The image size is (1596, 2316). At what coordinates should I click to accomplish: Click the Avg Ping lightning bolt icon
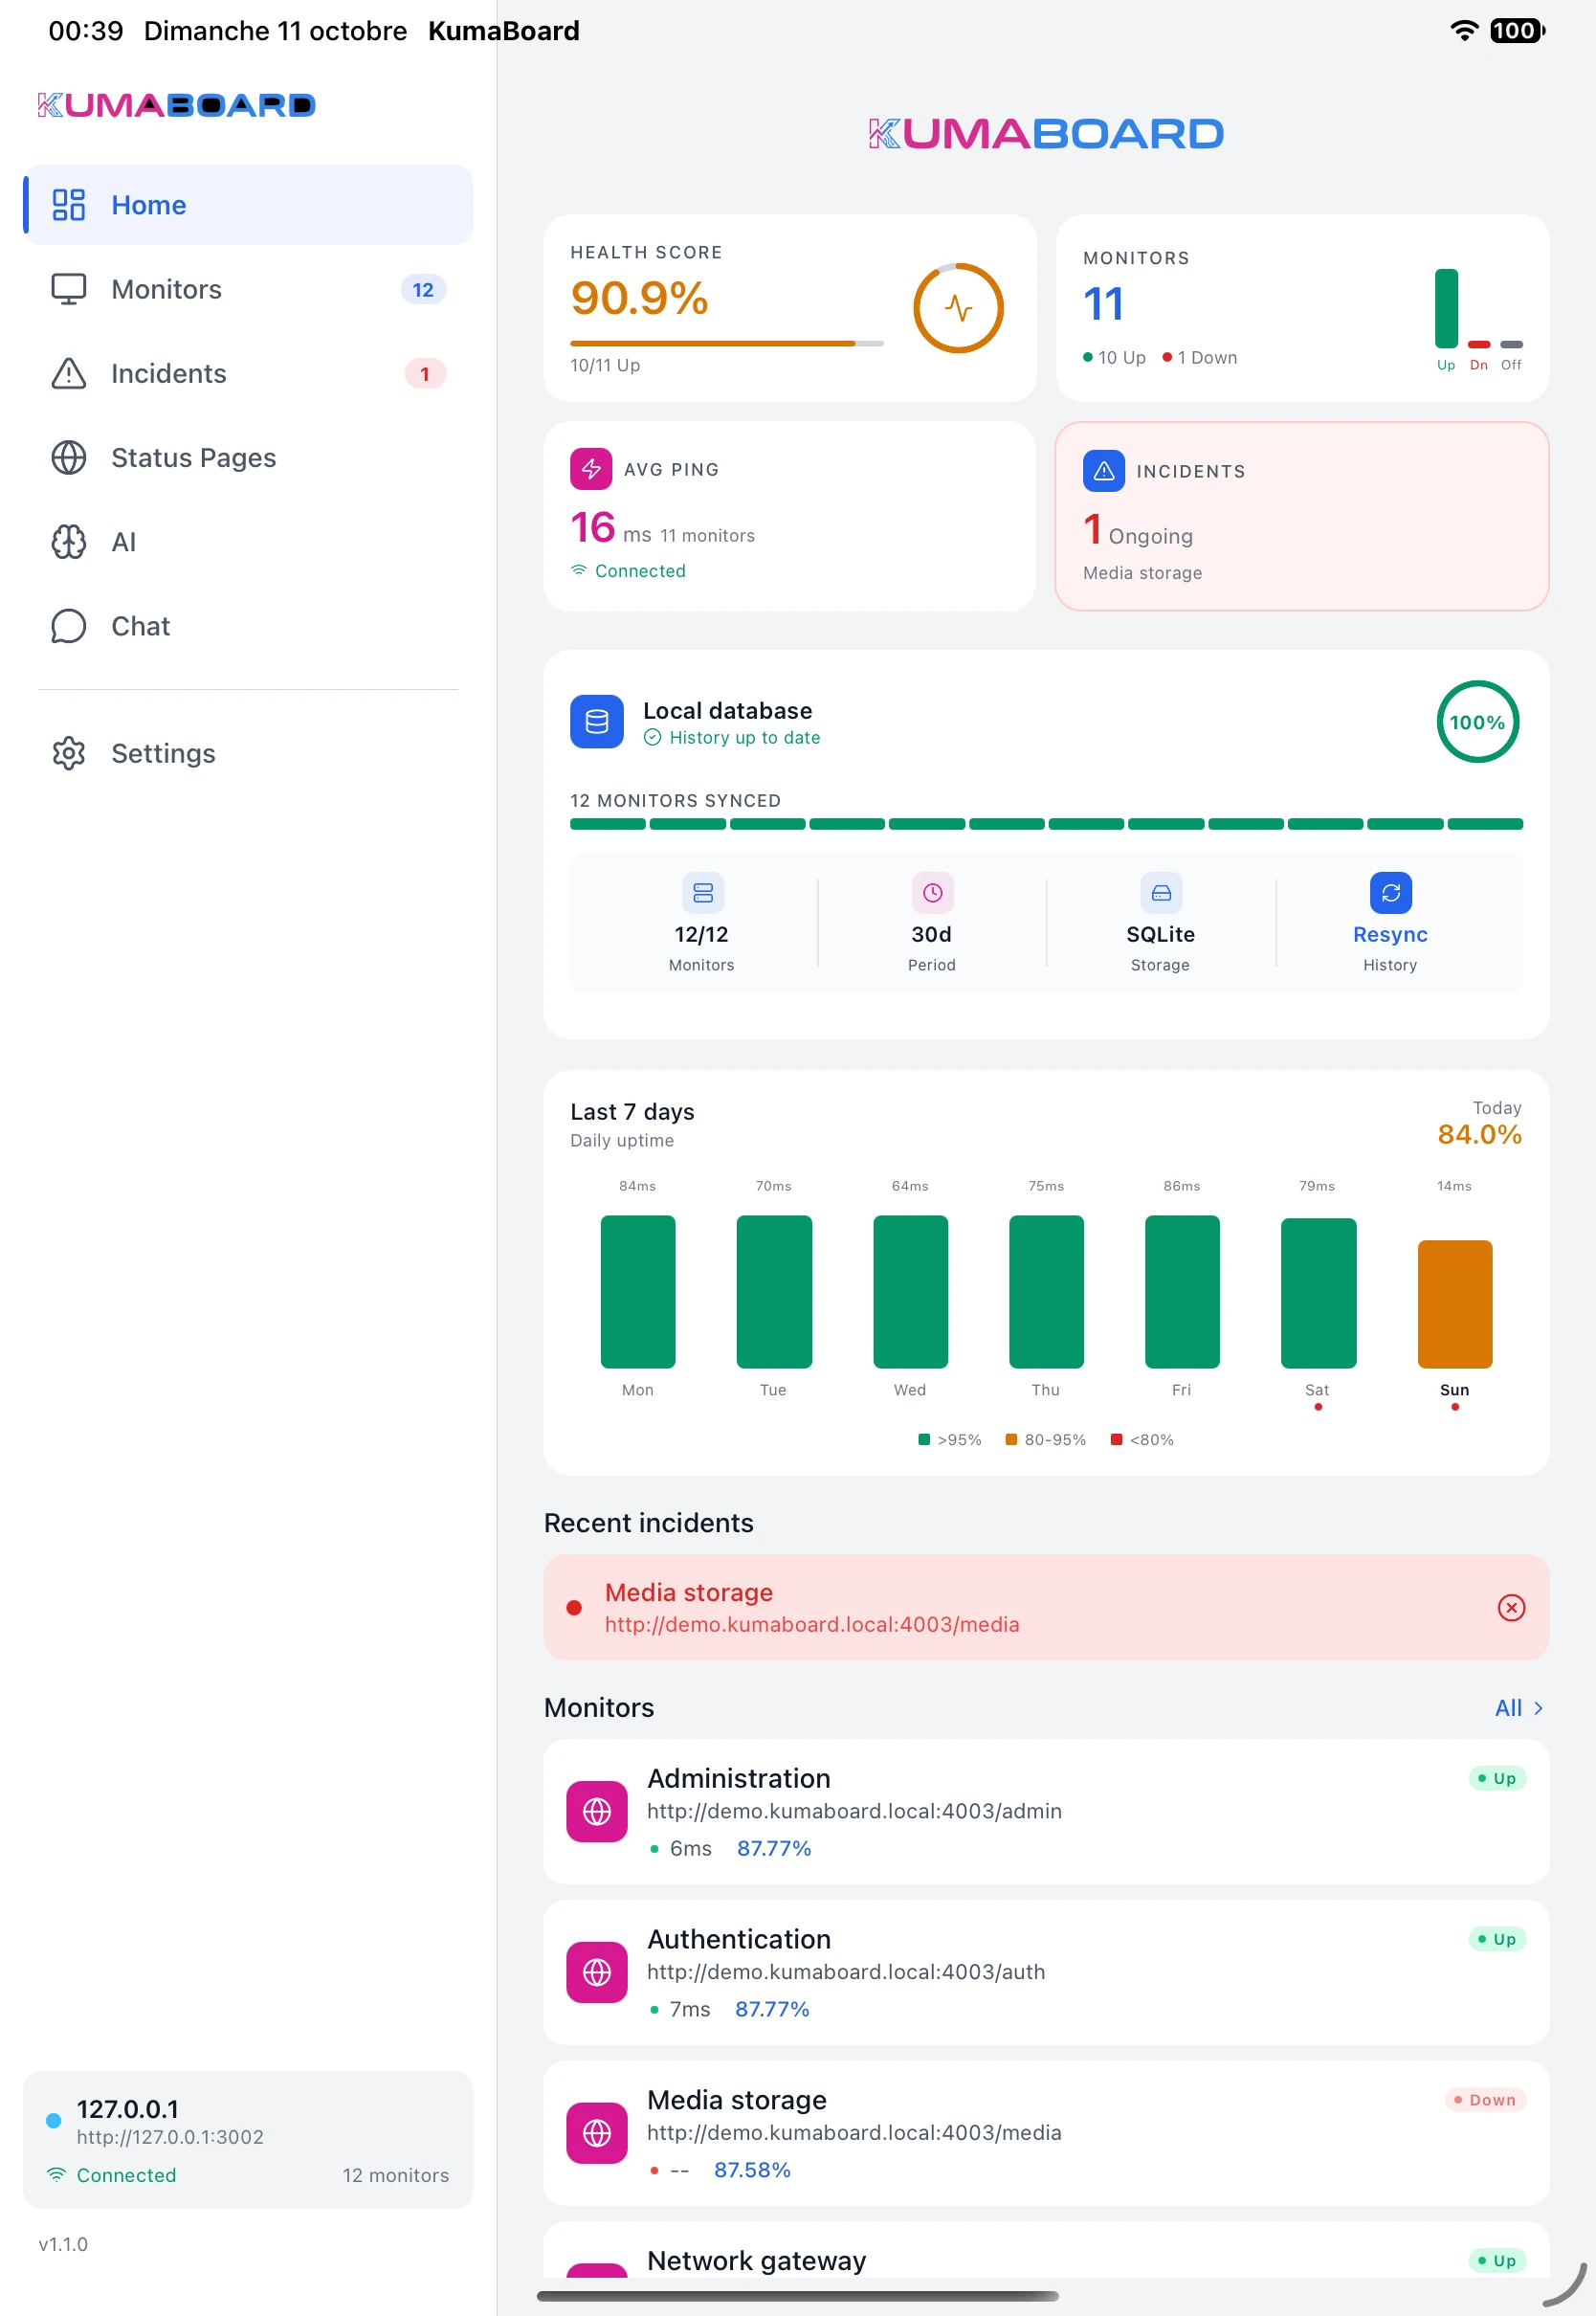(590, 469)
